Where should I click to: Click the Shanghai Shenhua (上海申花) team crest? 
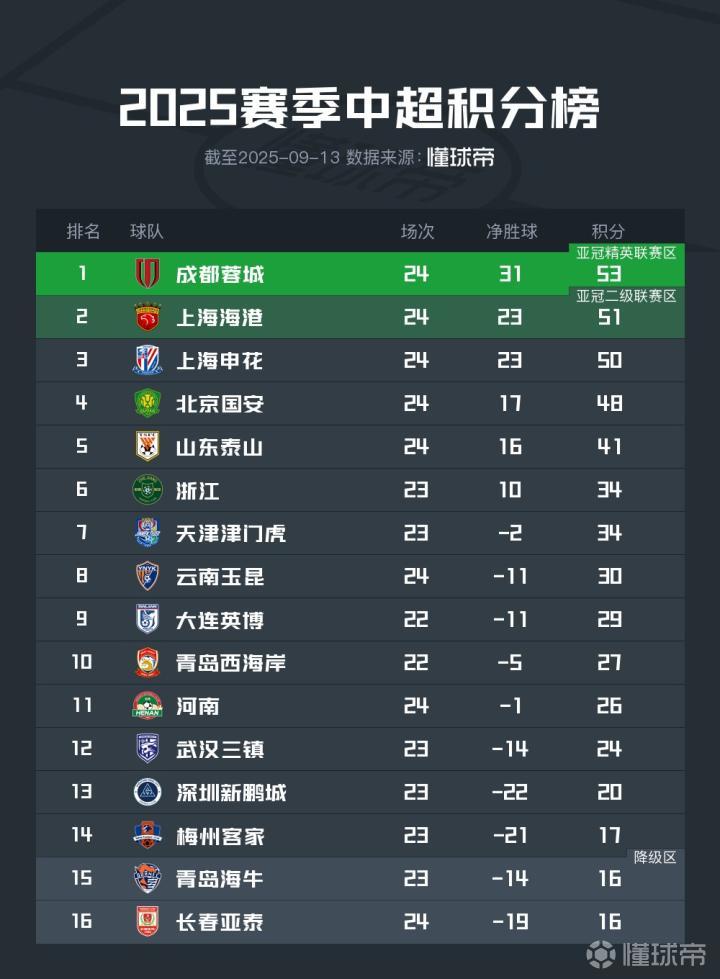(x=147, y=360)
